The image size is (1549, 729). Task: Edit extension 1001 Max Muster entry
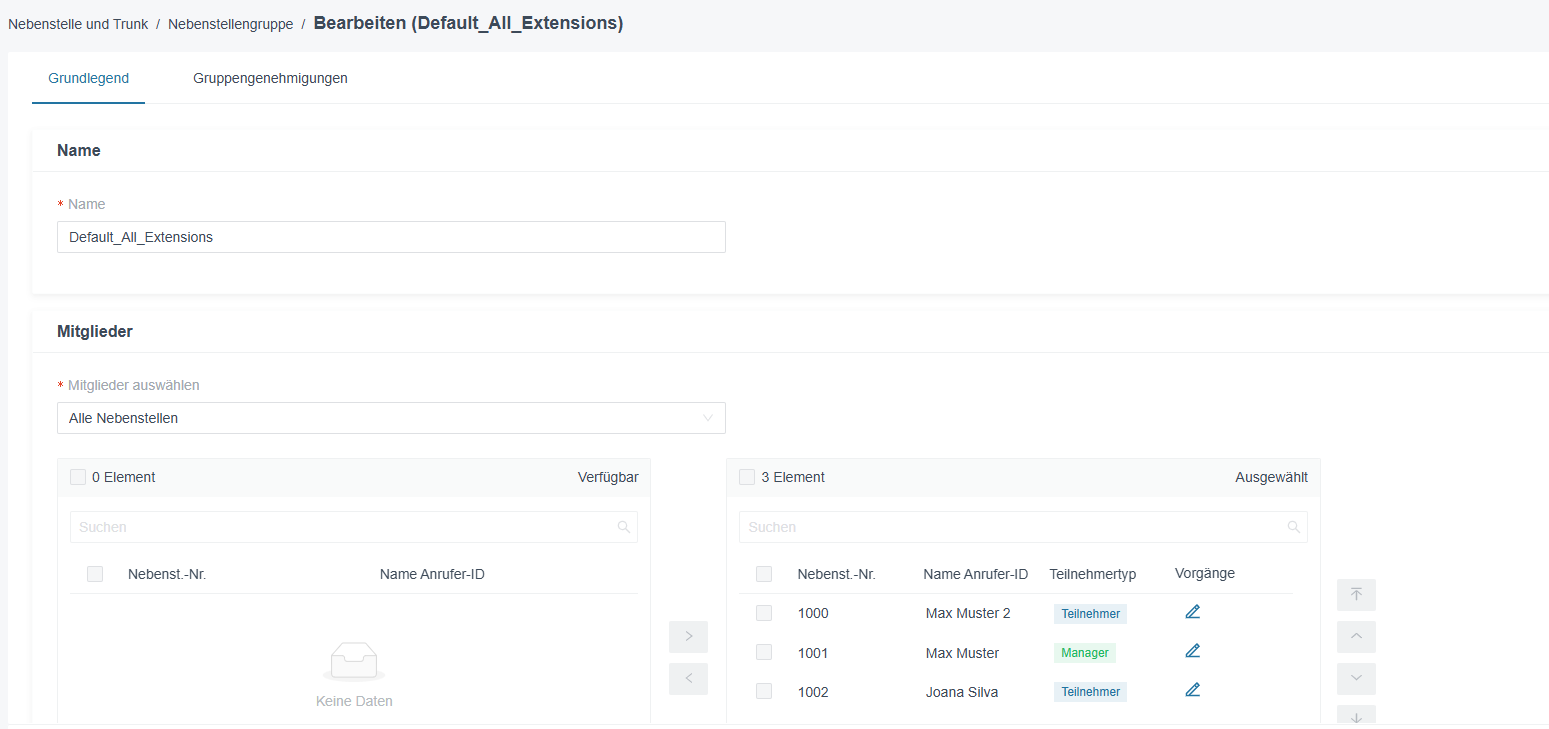coord(1192,651)
